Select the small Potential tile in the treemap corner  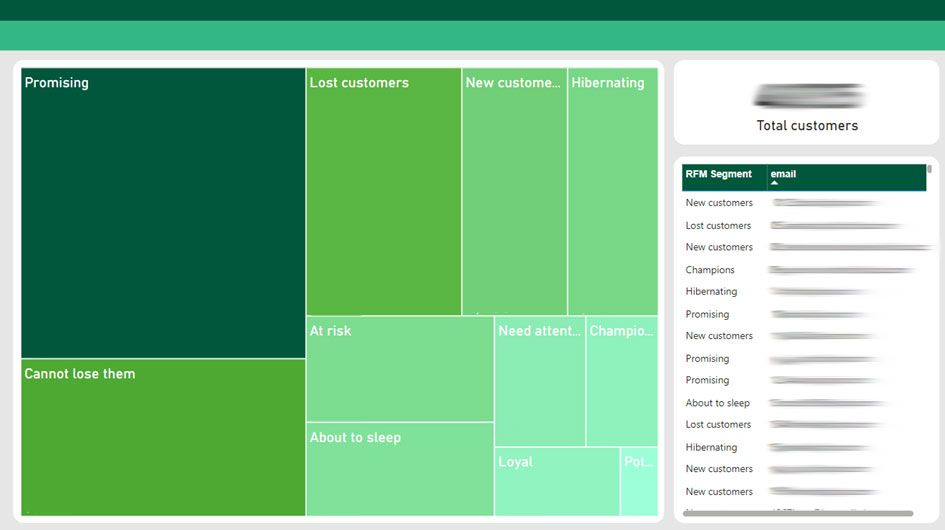tap(638, 482)
